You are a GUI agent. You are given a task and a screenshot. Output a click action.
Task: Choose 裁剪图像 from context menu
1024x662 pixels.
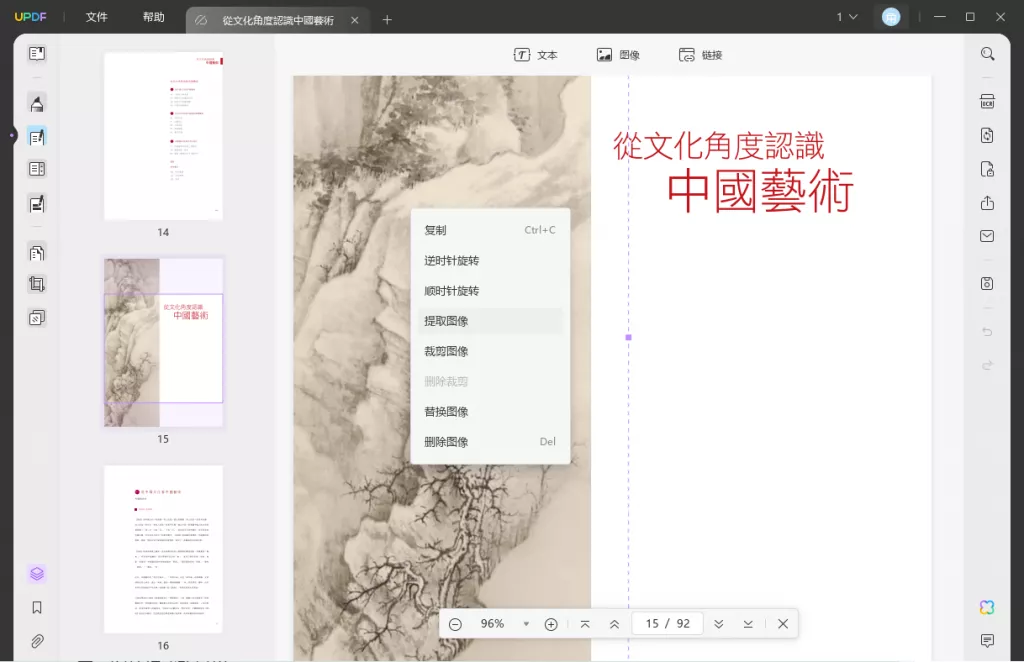[x=490, y=351]
